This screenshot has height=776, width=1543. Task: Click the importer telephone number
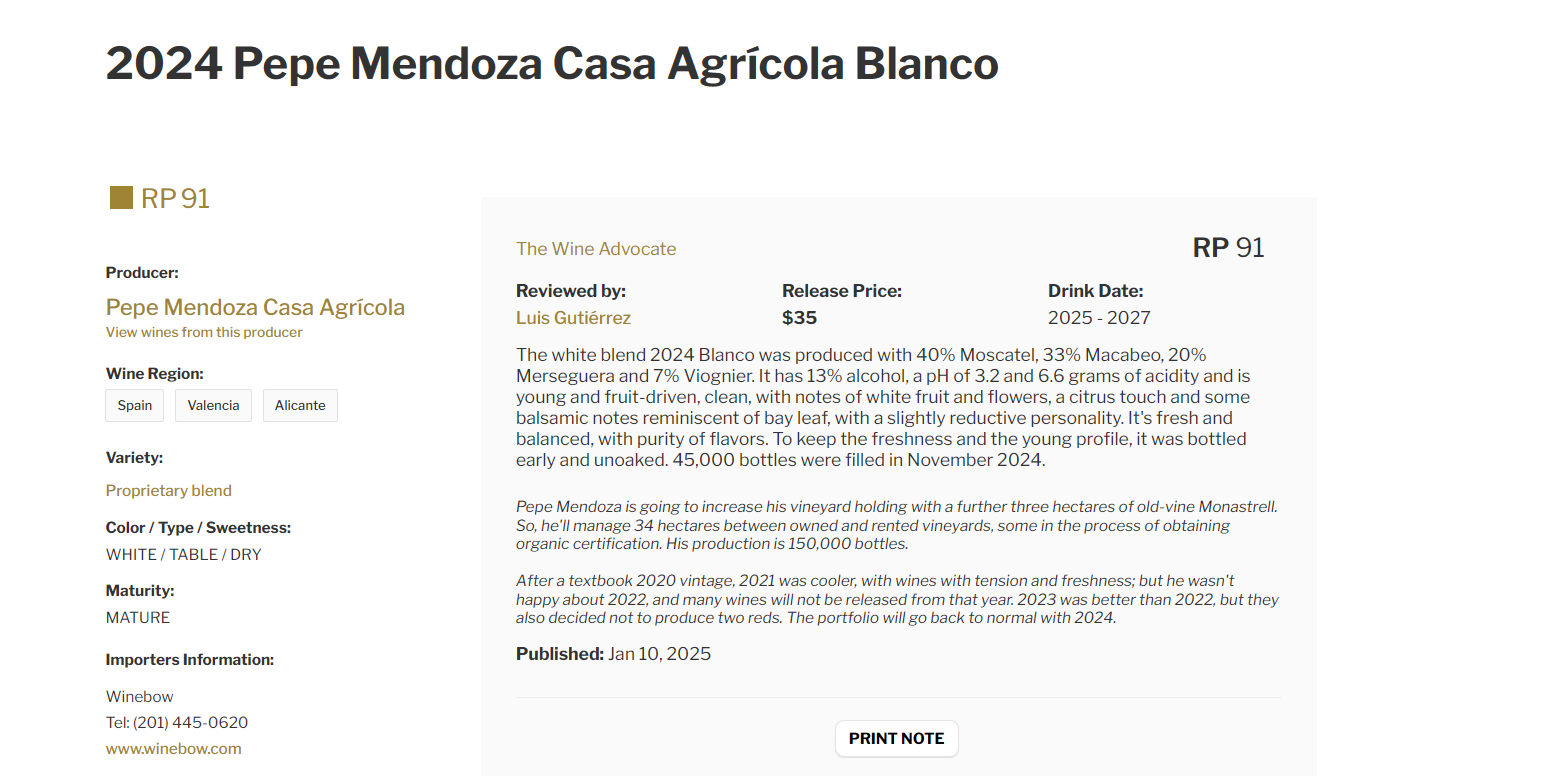click(177, 722)
